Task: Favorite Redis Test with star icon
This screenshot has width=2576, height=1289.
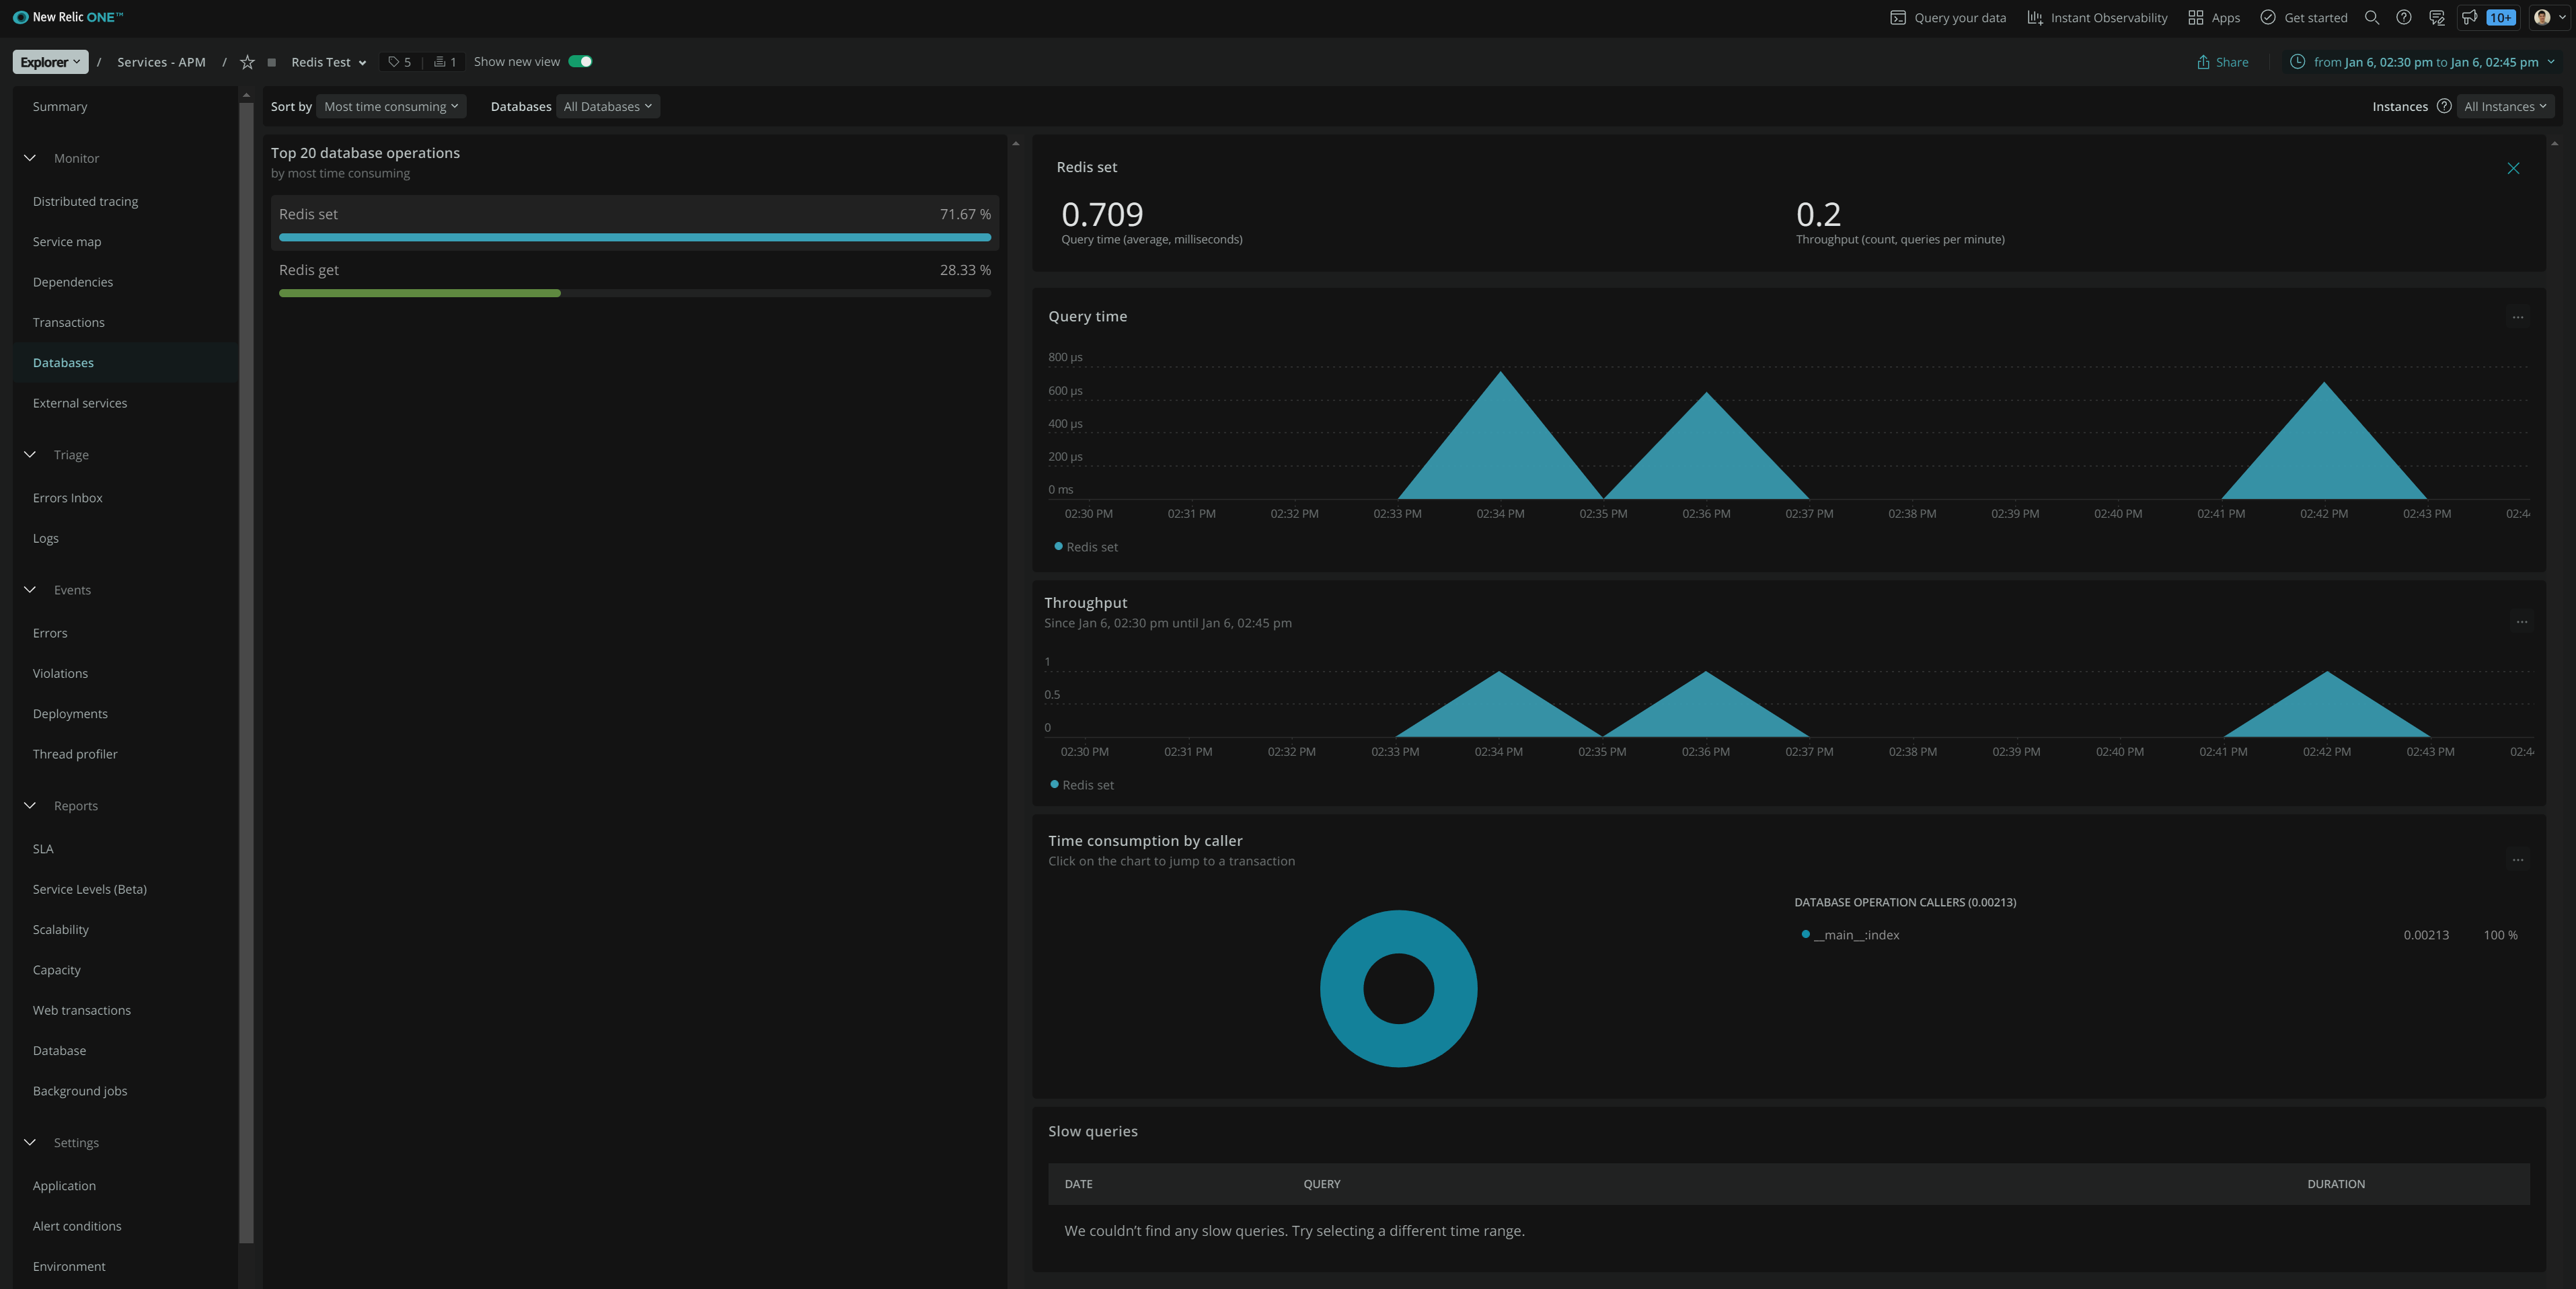Action: pos(247,62)
